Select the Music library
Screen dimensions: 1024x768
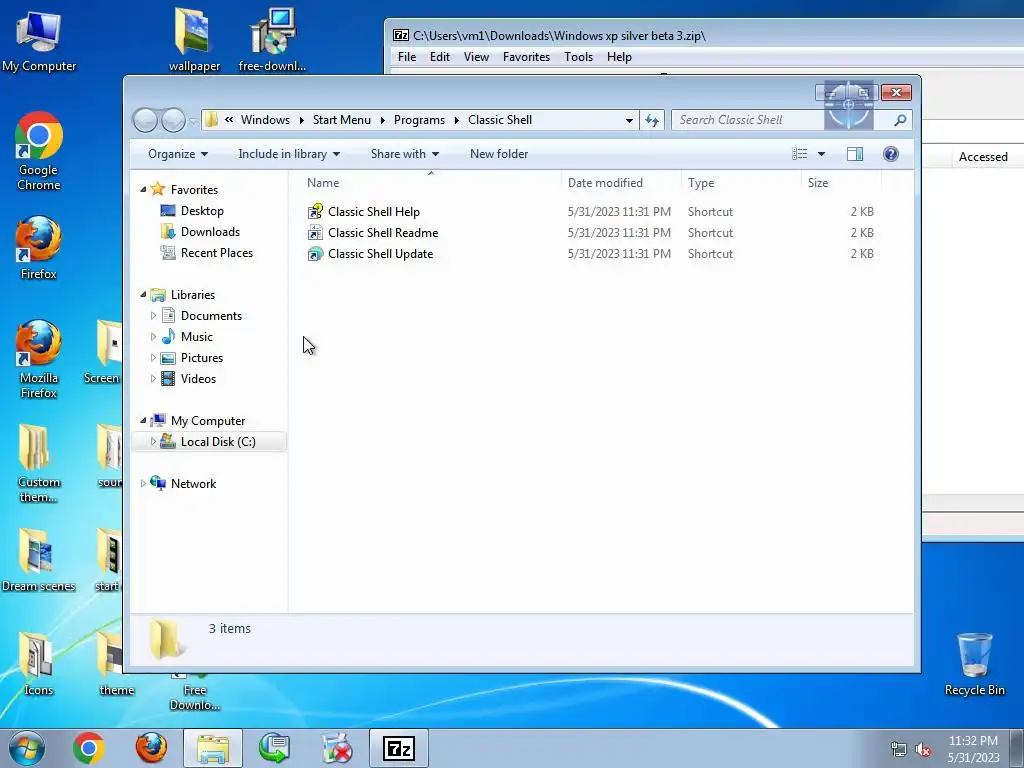click(x=197, y=337)
